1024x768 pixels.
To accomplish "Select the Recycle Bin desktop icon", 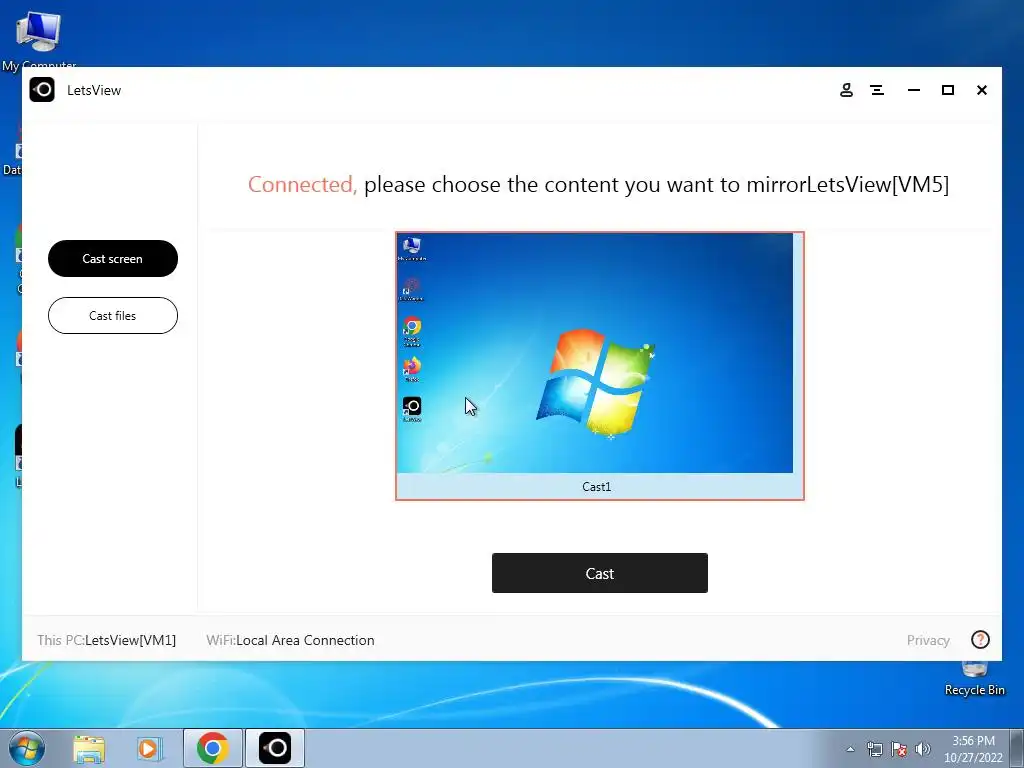I will pos(974,679).
